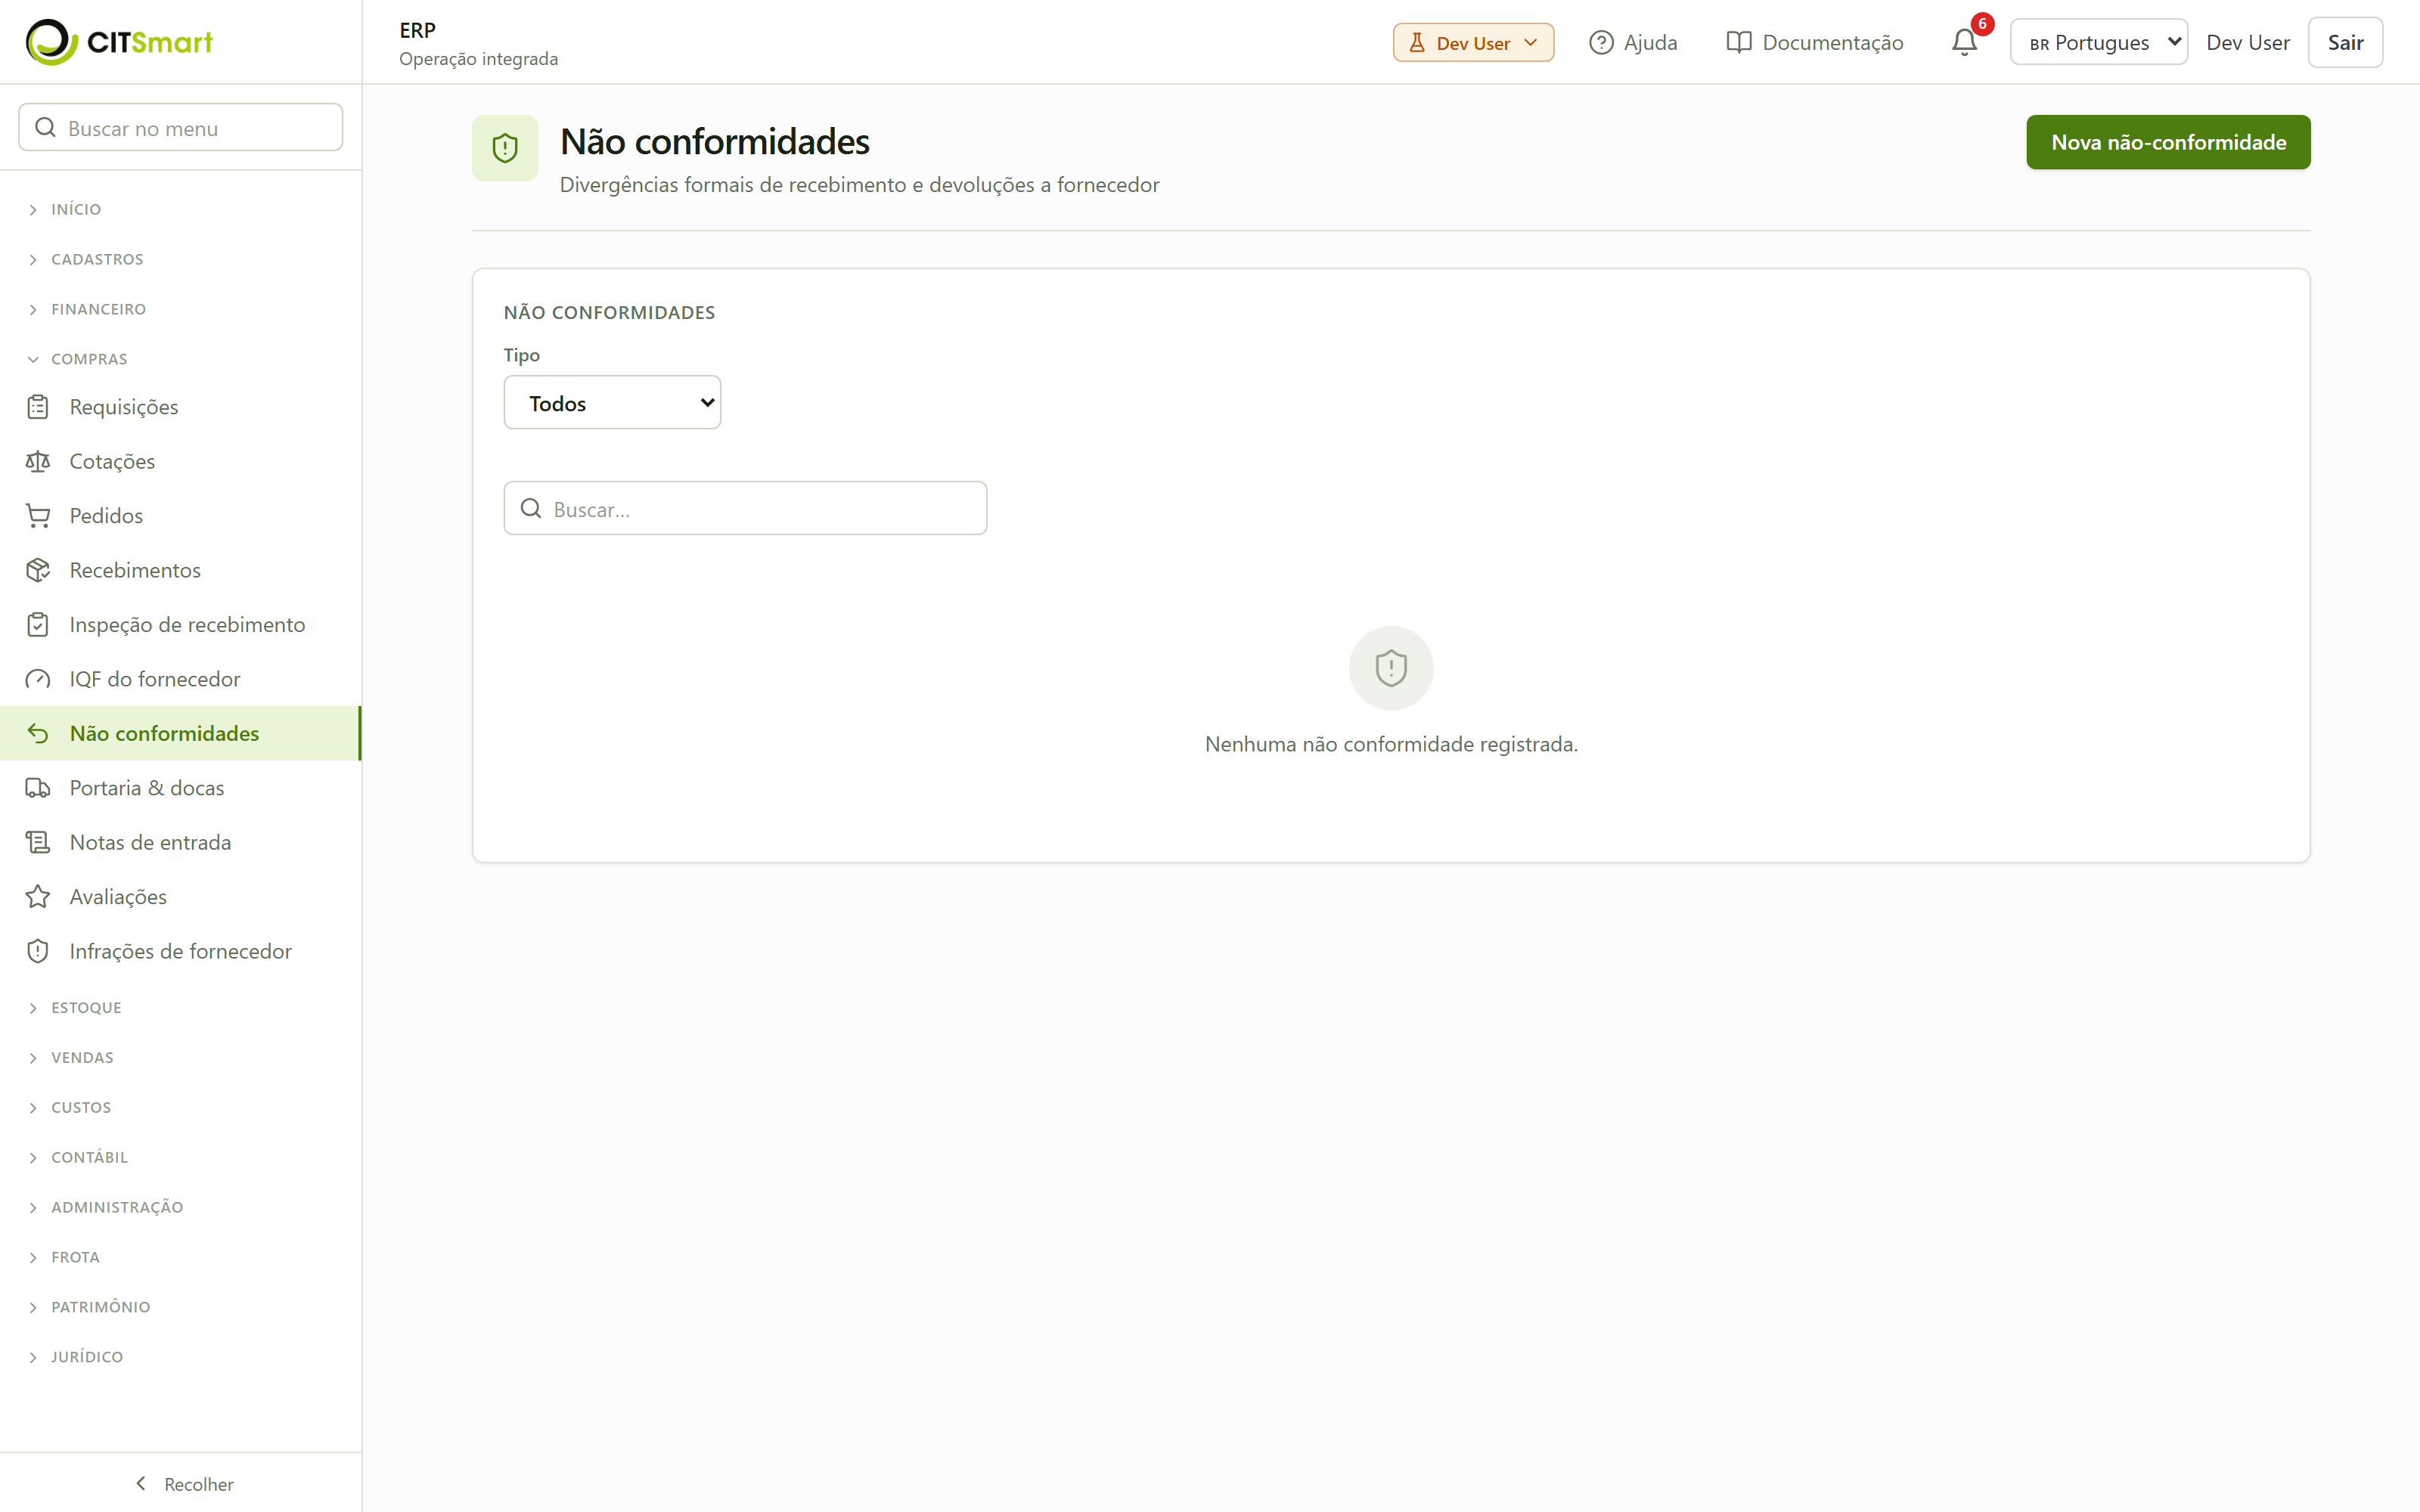Click the IQF do fornecedor gauge icon

coord(38,679)
